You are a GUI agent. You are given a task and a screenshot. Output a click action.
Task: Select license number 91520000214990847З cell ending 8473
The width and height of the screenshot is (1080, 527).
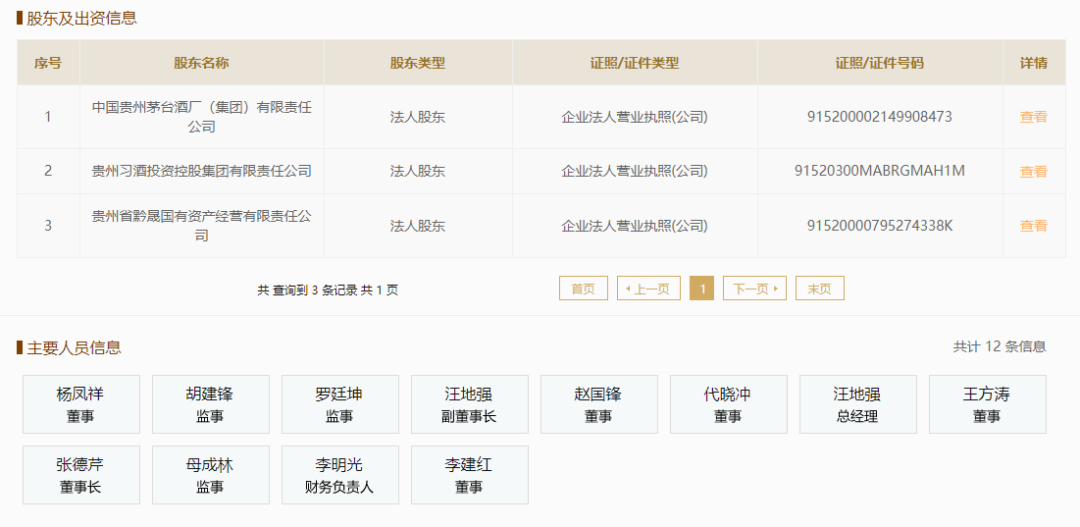[x=880, y=117]
